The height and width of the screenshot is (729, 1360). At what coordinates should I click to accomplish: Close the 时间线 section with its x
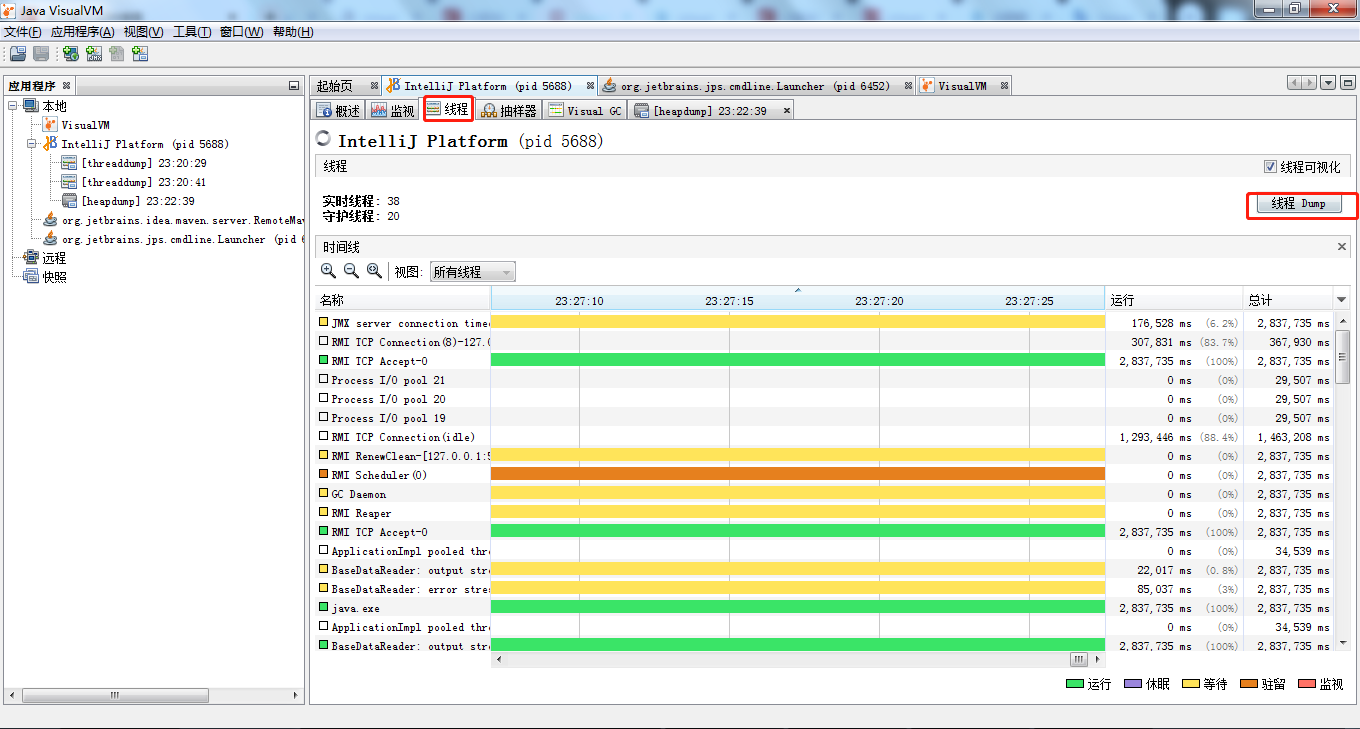coord(1342,246)
